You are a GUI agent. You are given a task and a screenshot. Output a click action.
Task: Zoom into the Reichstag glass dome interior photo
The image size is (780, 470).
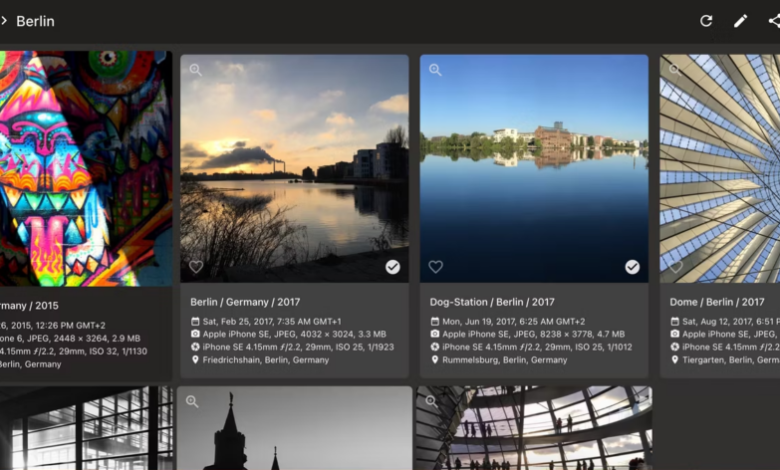coord(431,401)
